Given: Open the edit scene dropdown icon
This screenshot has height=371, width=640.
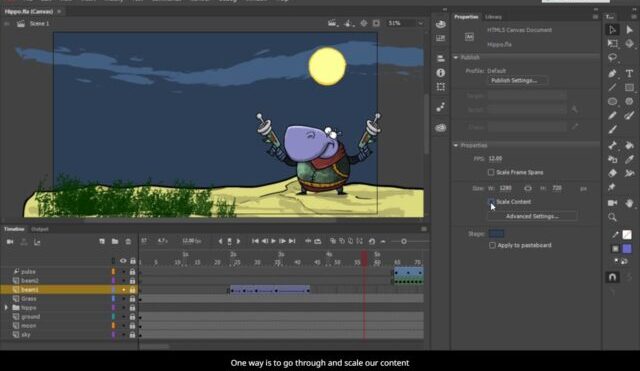Looking at the screenshot, I should point(333,23).
